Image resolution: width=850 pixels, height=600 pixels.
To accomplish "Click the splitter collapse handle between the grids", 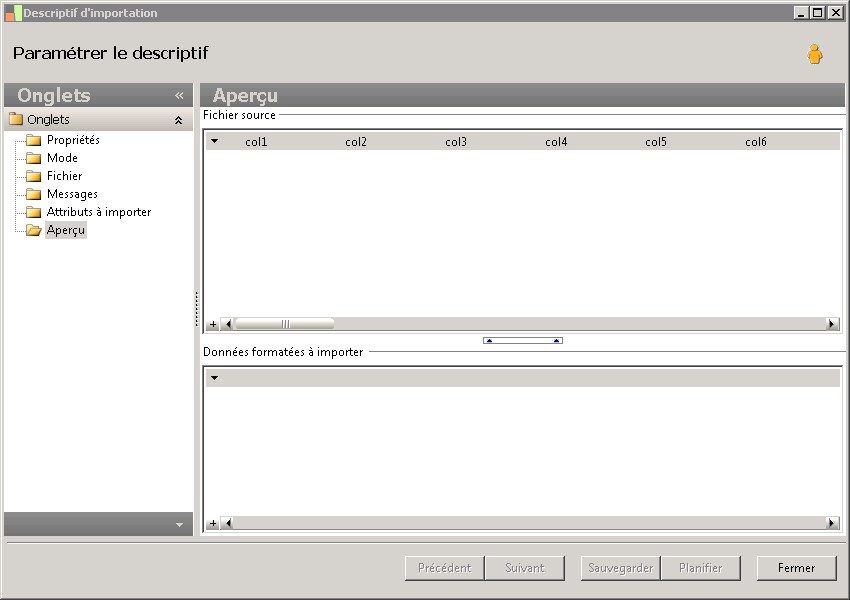I will [523, 340].
